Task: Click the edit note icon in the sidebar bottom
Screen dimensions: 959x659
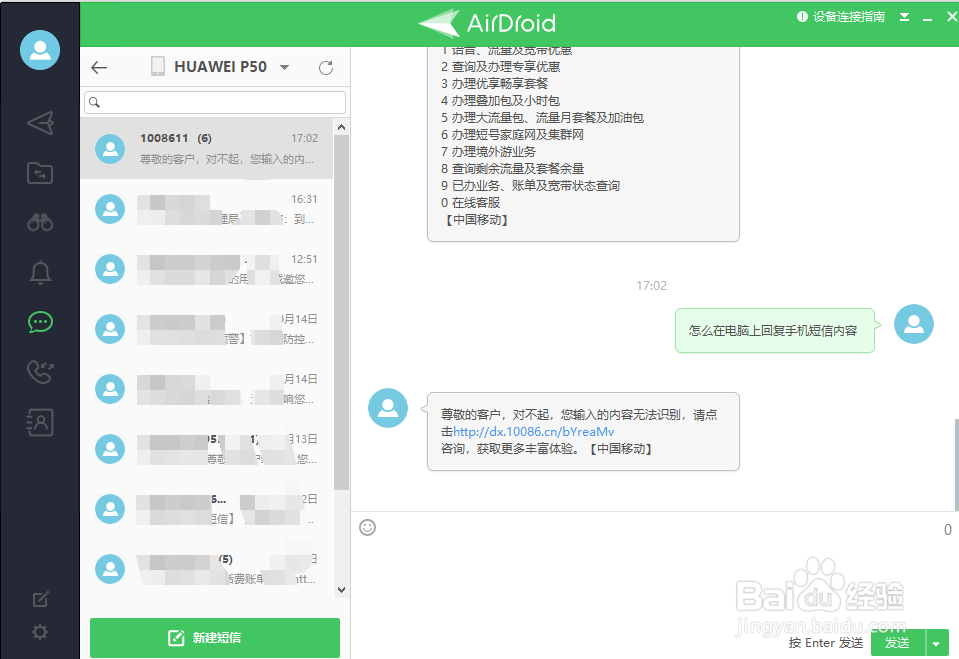Action: (40, 599)
